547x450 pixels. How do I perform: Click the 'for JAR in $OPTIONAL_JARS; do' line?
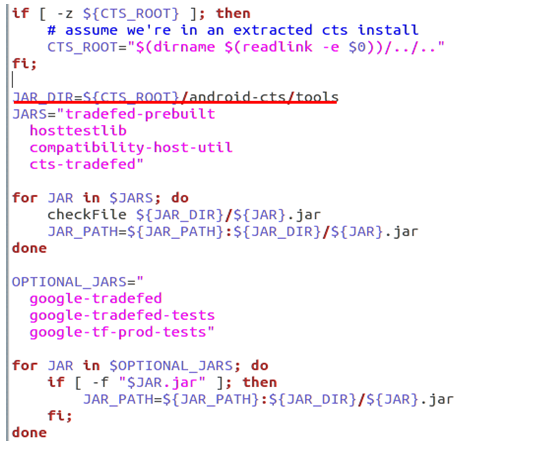pyautogui.click(x=140, y=366)
